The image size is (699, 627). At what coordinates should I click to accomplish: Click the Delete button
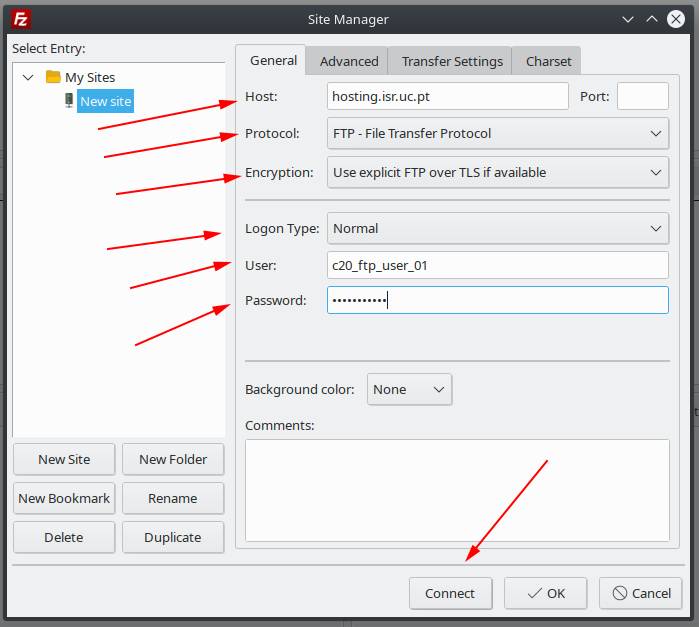[x=64, y=537]
